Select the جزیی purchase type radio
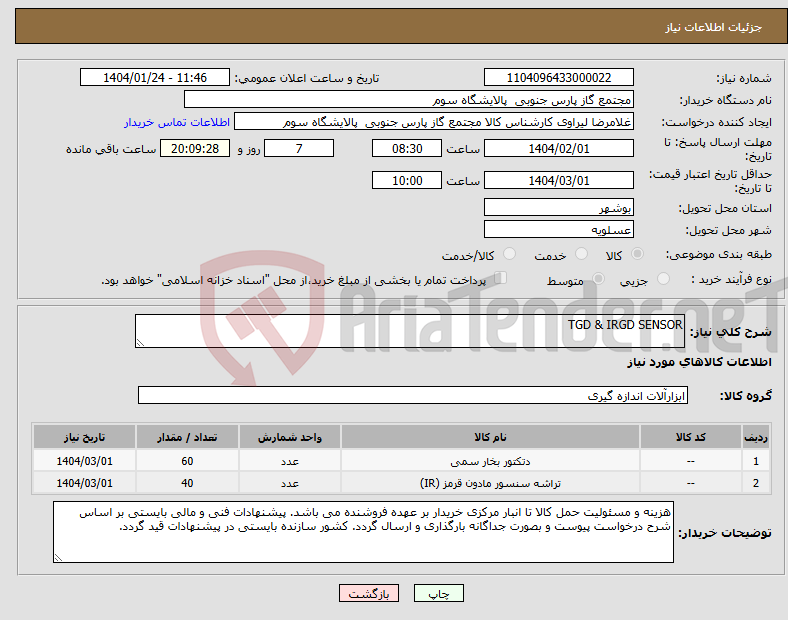The width and height of the screenshot is (788, 620). 663,279
